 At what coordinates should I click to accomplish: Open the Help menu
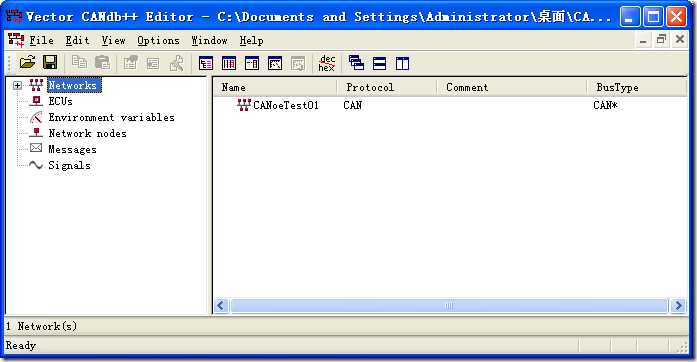[x=252, y=40]
